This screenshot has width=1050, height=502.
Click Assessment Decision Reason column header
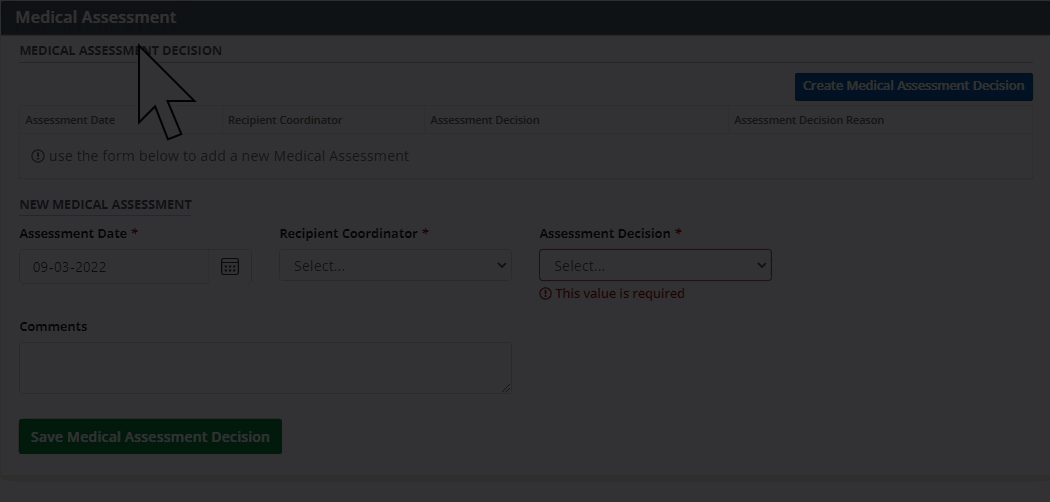(809, 120)
